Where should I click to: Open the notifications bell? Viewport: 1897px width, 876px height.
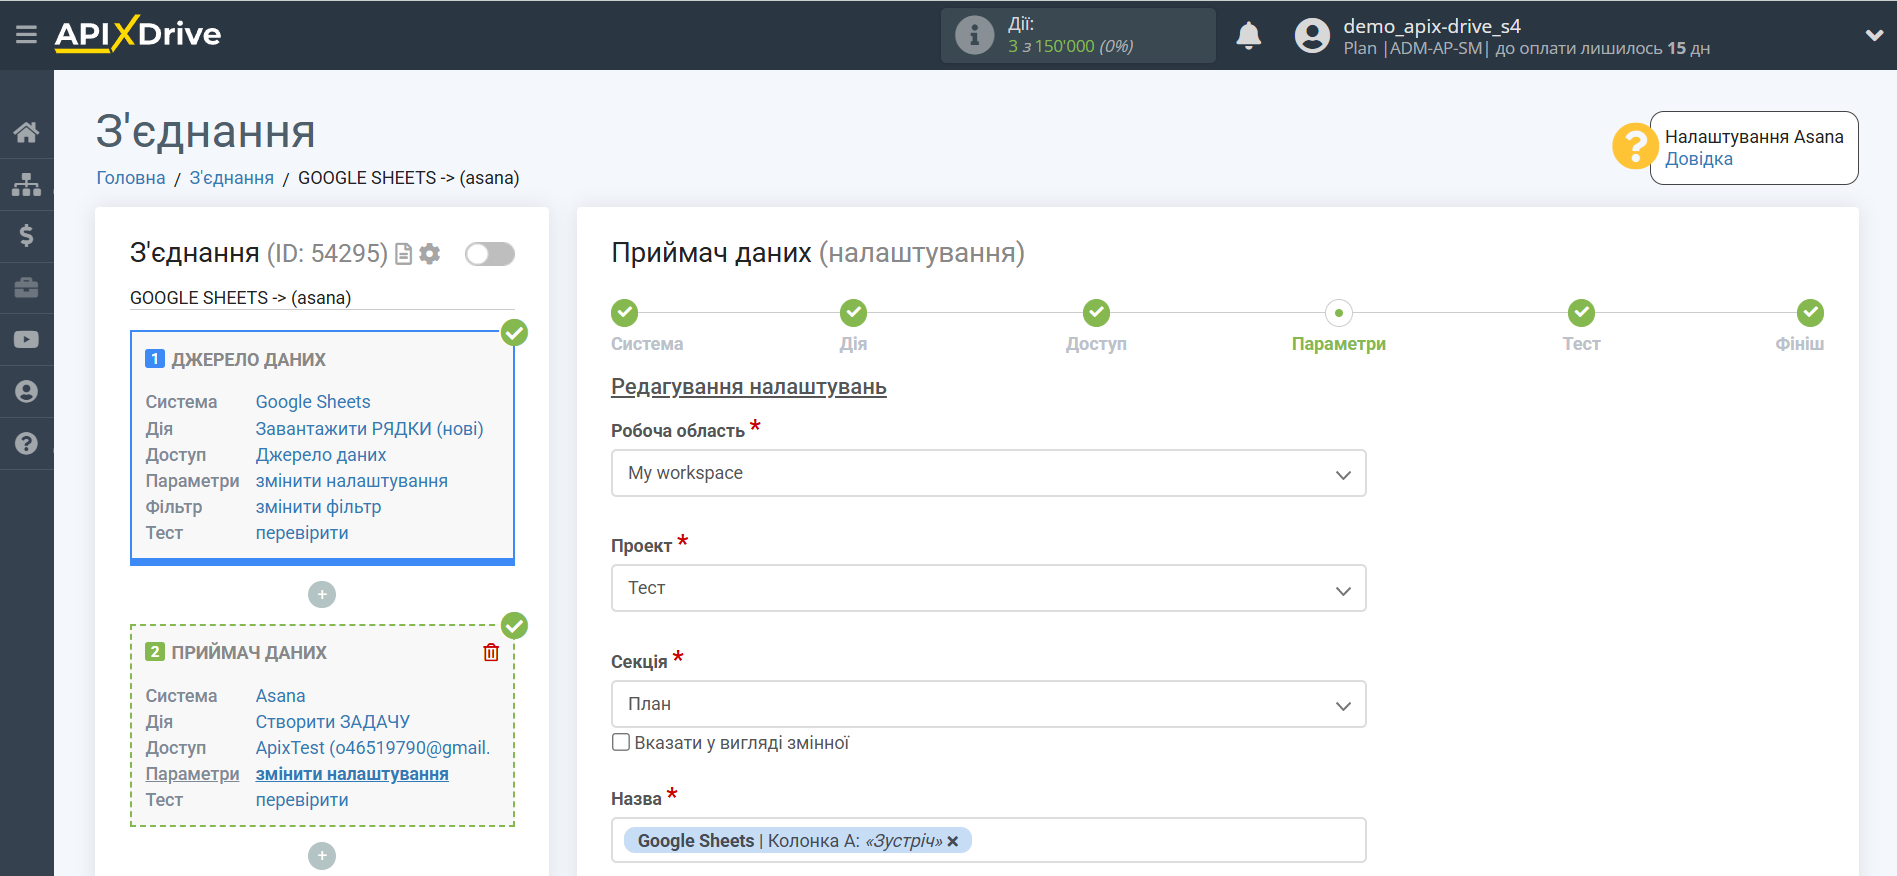coord(1249,36)
